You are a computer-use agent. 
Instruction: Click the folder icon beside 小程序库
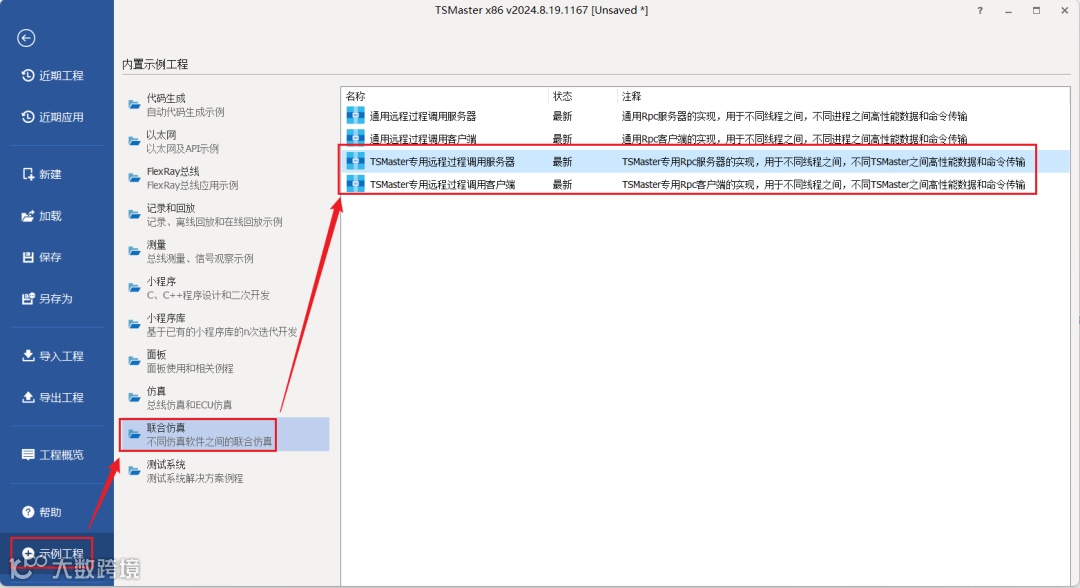(x=134, y=324)
